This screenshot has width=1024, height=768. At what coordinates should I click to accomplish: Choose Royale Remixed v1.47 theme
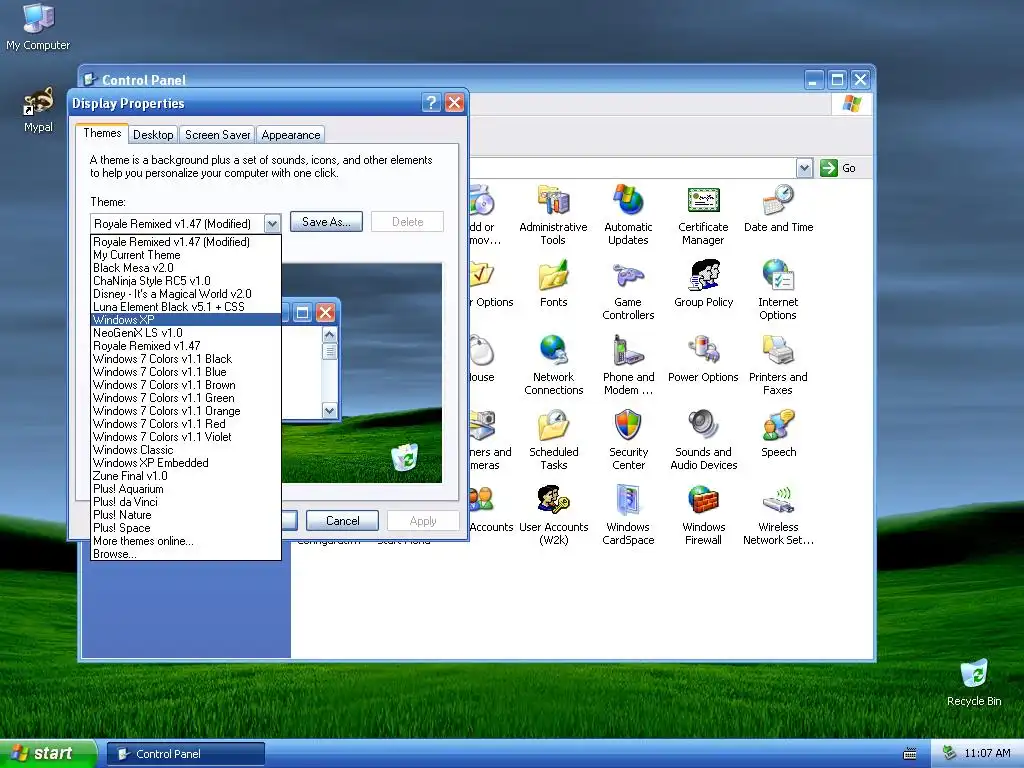point(185,346)
